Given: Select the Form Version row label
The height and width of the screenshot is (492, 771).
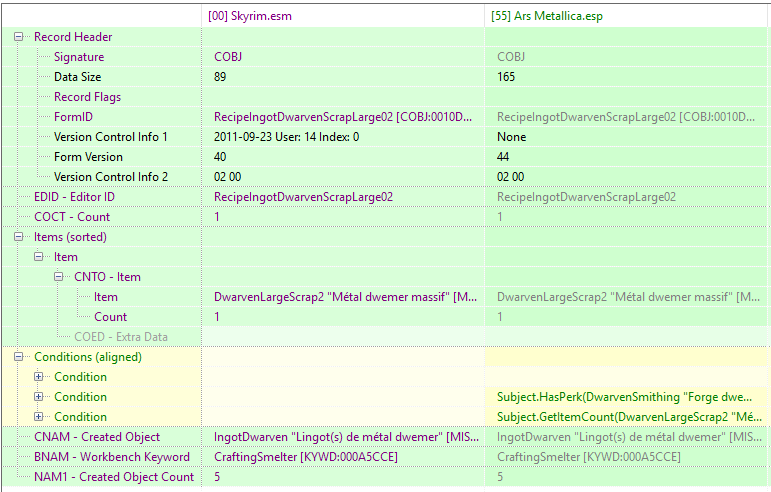Looking at the screenshot, I should click(88, 157).
